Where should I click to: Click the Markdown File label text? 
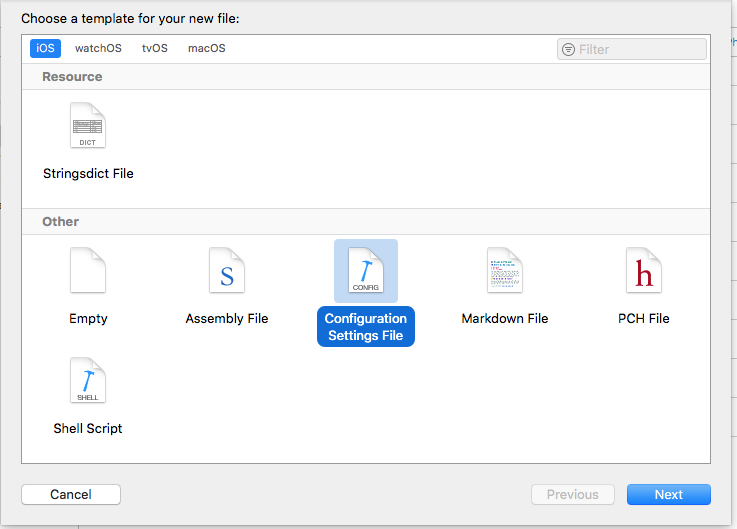pyautogui.click(x=504, y=318)
